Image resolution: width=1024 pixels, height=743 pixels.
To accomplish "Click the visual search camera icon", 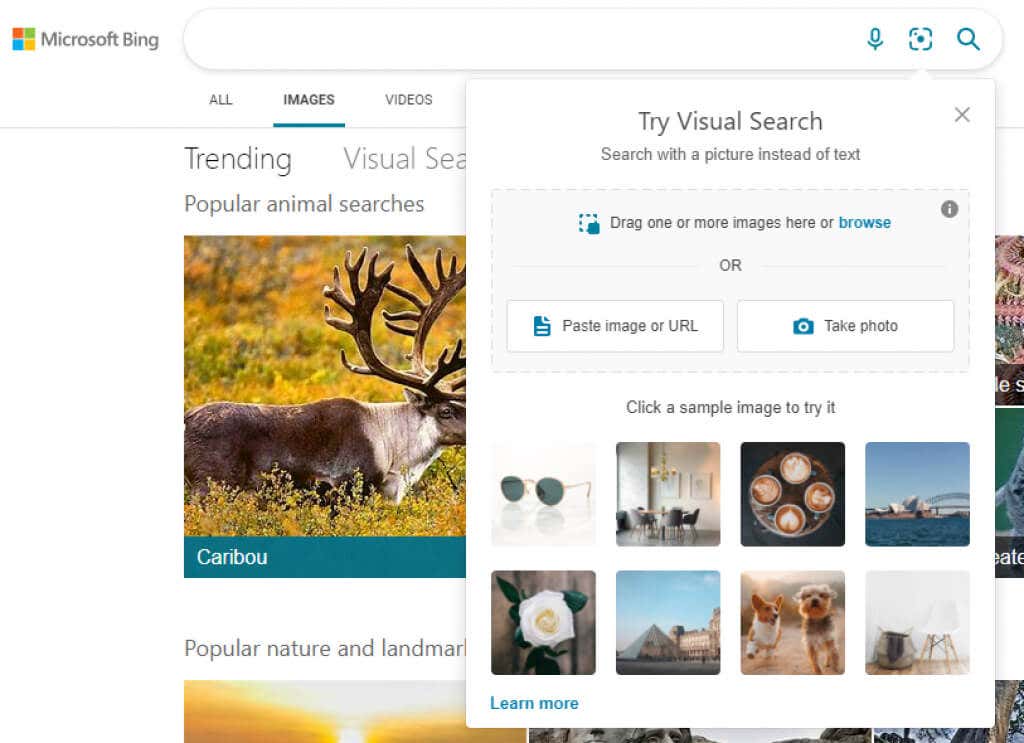I will coord(920,39).
